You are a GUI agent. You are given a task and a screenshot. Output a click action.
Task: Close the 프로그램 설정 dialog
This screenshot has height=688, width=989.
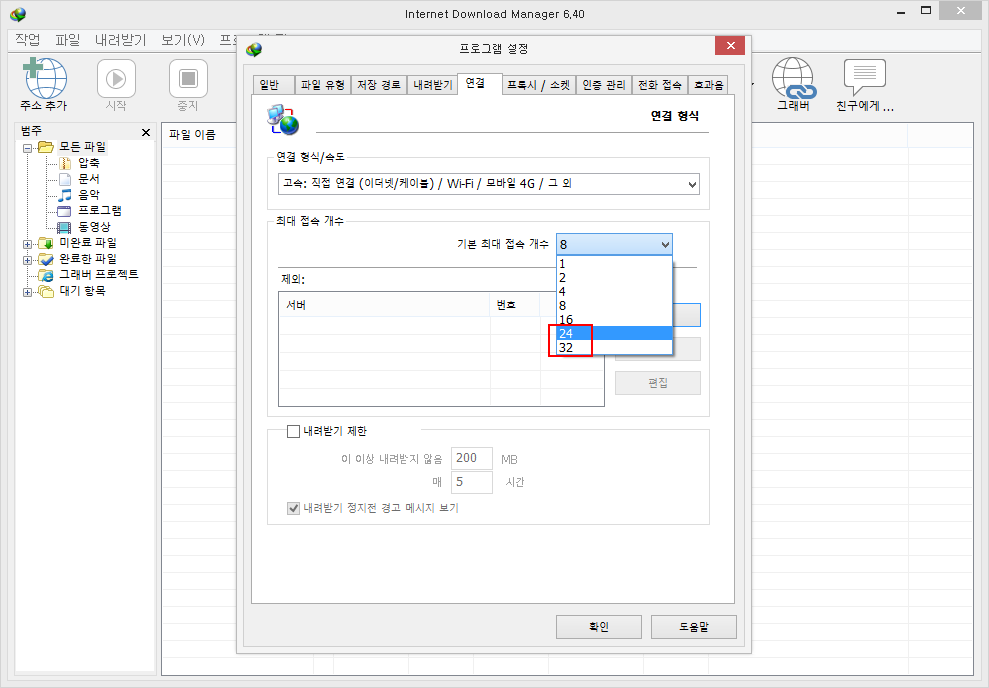pyautogui.click(x=730, y=45)
